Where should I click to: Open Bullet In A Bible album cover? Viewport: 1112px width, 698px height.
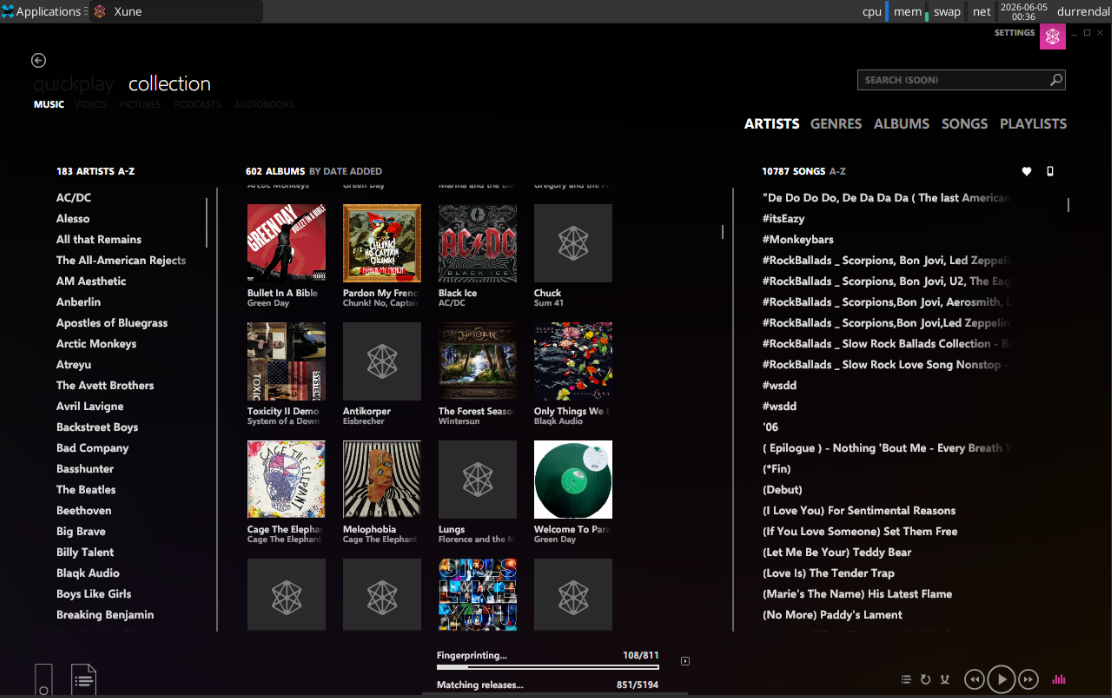(x=287, y=243)
